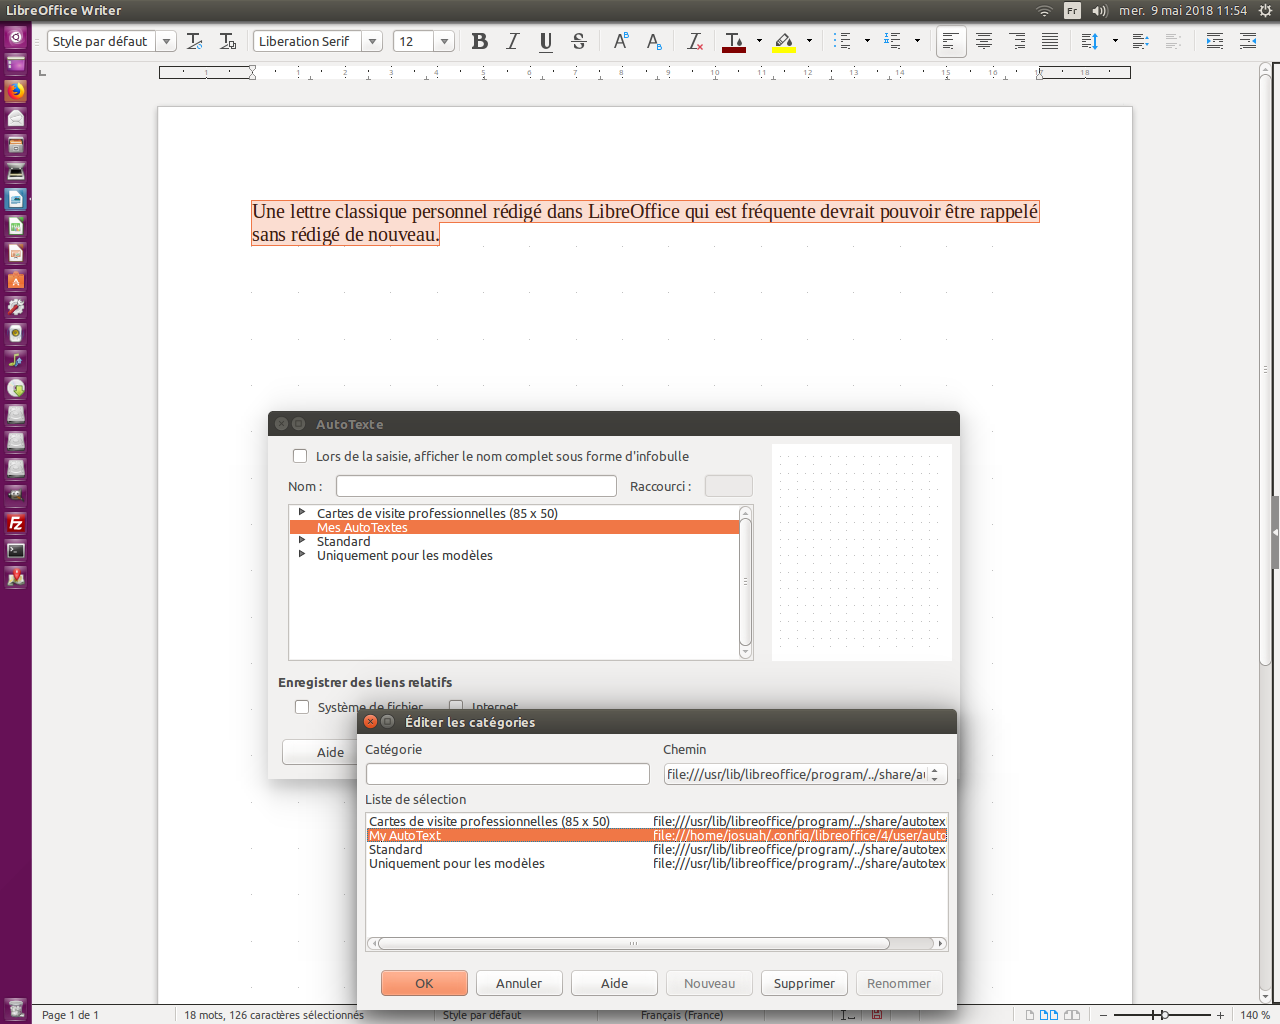Open LibreOffice Impress from the dock
Screen dimensions: 1280x1024
pyautogui.click(x=15, y=253)
